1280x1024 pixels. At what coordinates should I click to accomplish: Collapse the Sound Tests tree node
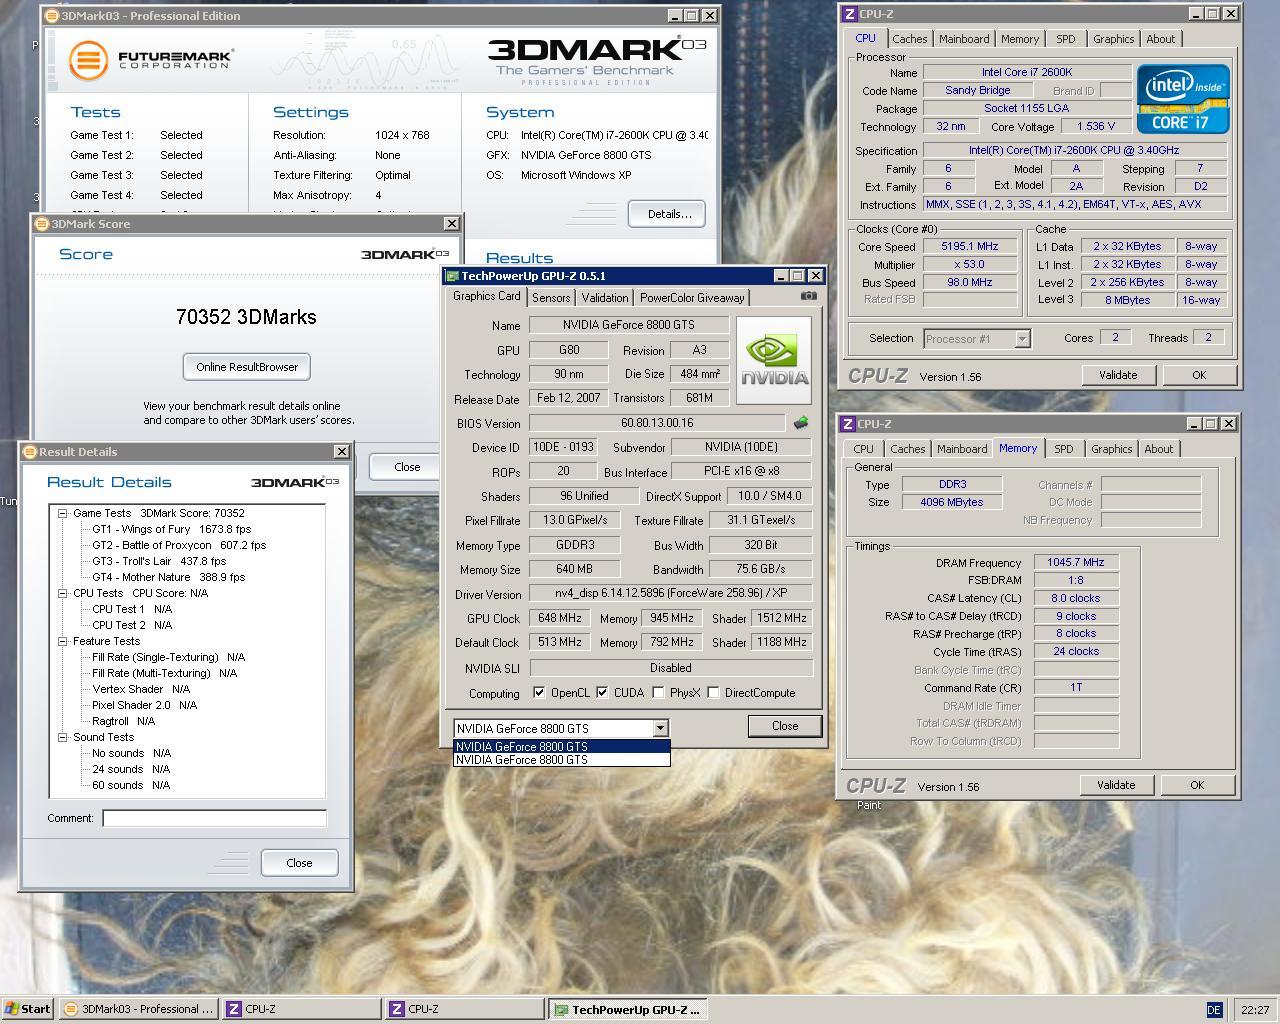(62, 737)
